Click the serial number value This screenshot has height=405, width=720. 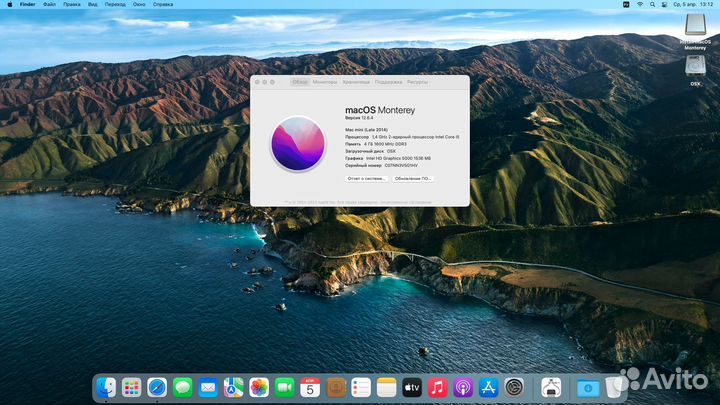click(x=401, y=165)
